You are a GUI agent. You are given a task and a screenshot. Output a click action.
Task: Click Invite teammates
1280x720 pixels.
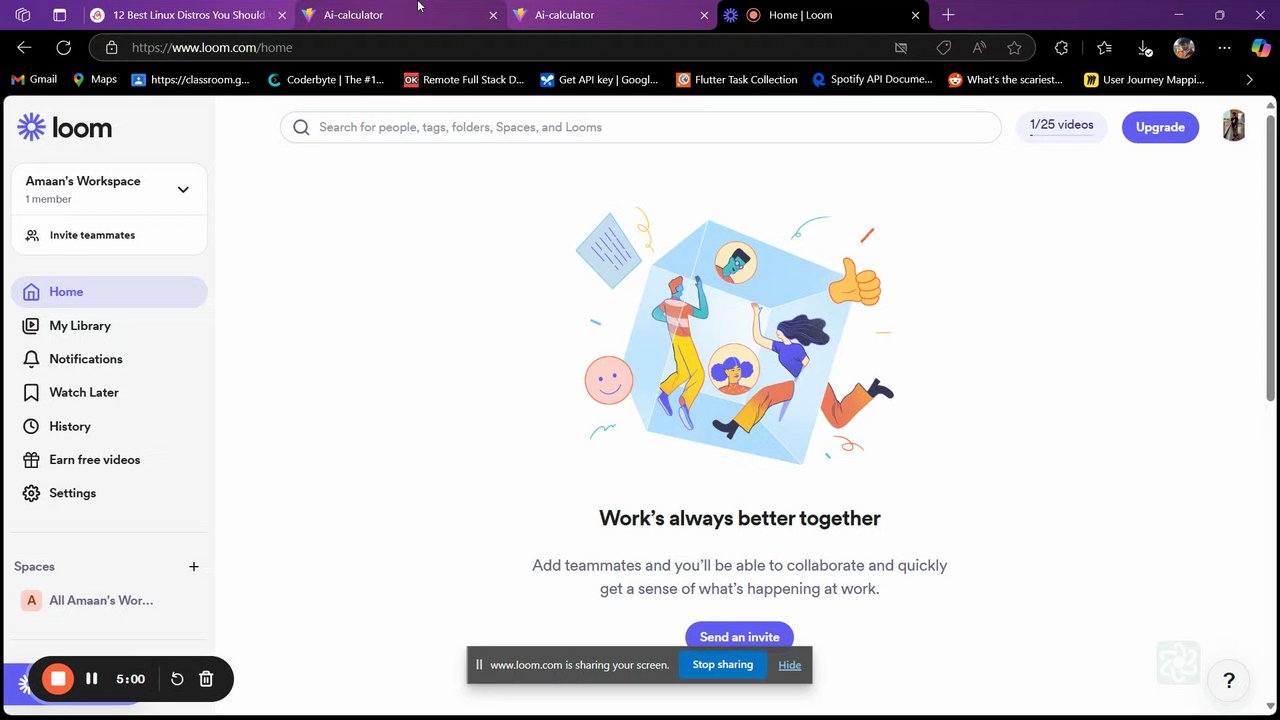tap(92, 235)
